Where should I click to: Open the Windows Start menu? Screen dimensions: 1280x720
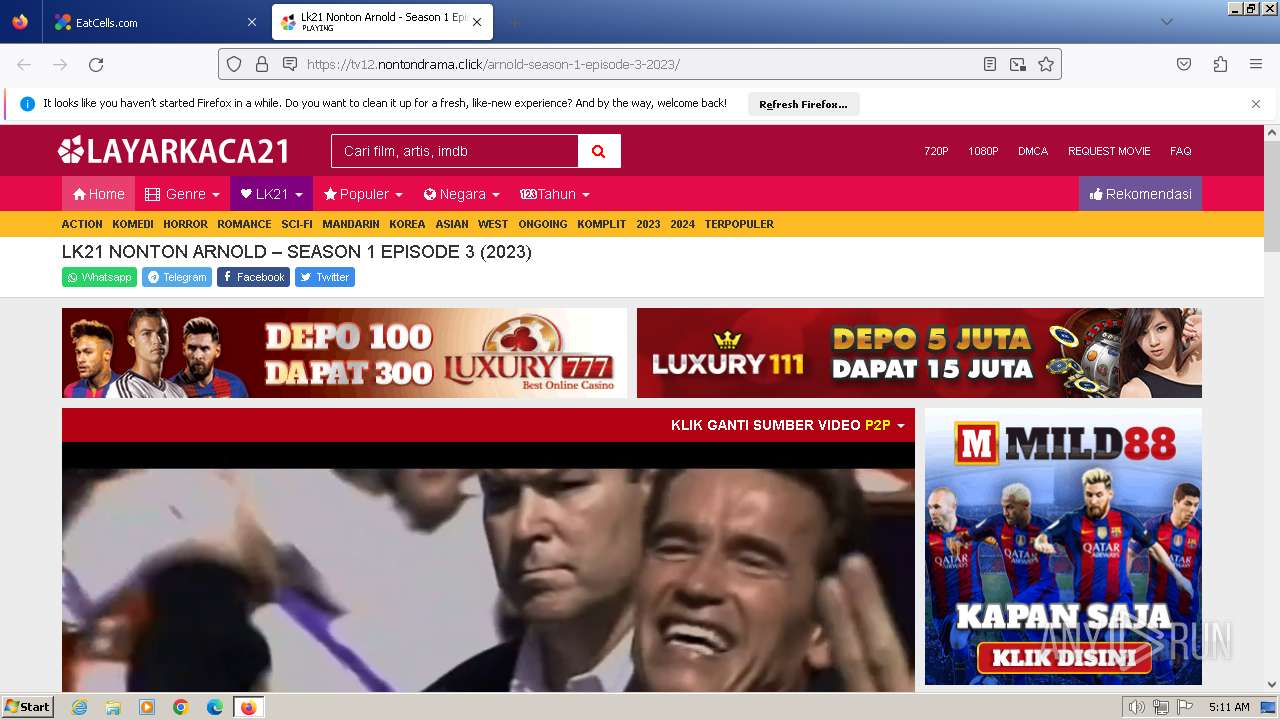click(27, 707)
